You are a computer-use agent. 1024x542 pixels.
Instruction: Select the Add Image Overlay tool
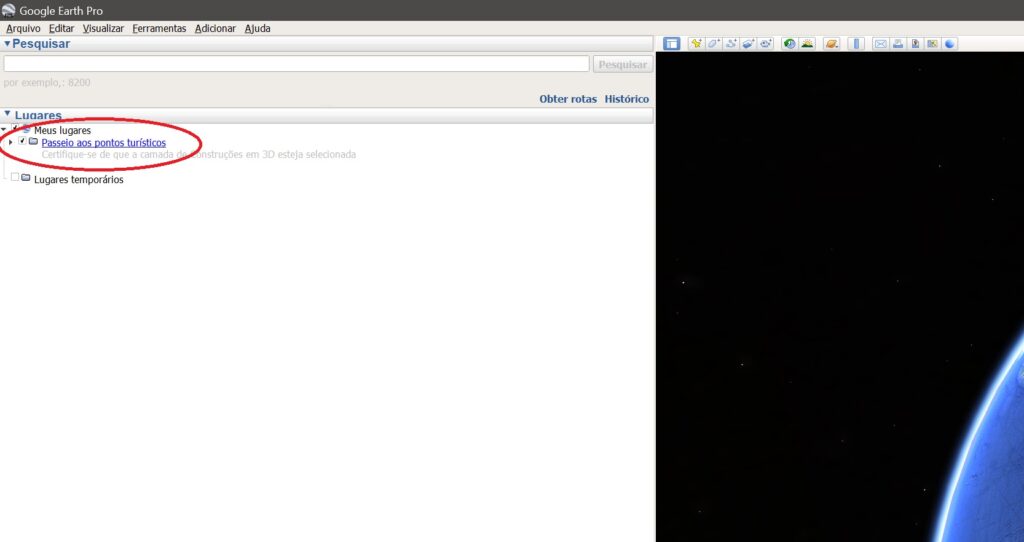coord(748,44)
